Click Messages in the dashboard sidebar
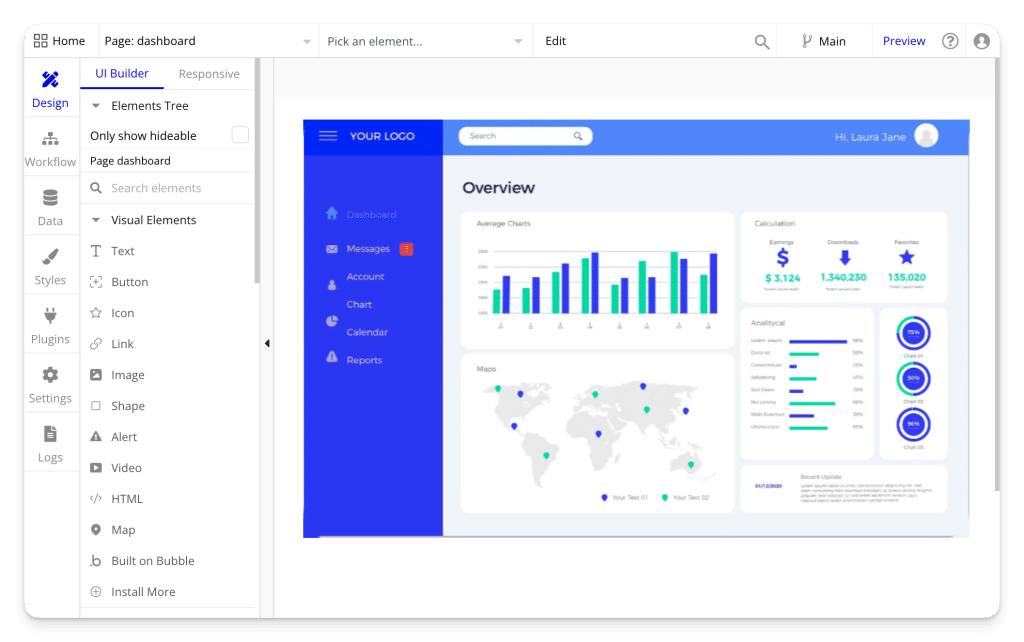 [x=368, y=249]
